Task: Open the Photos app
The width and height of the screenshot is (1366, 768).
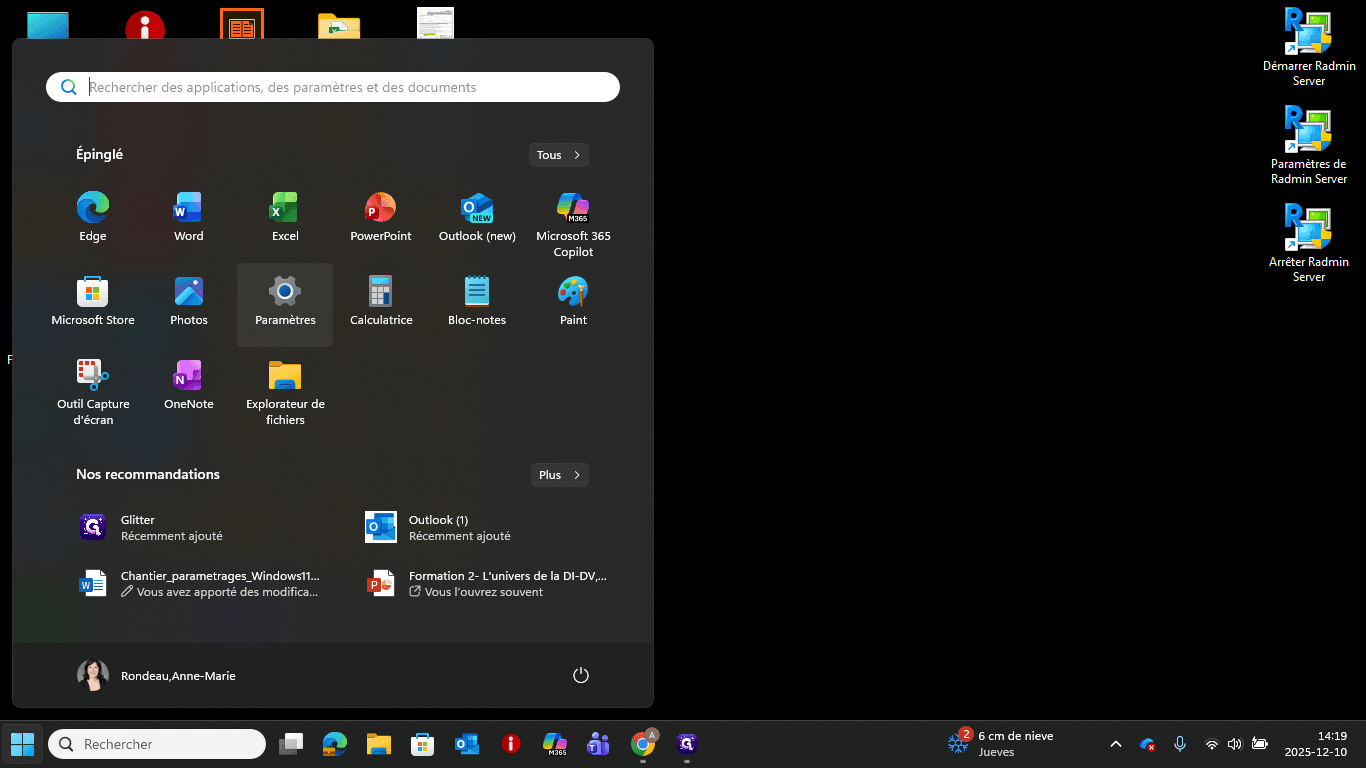Action: coord(189,302)
